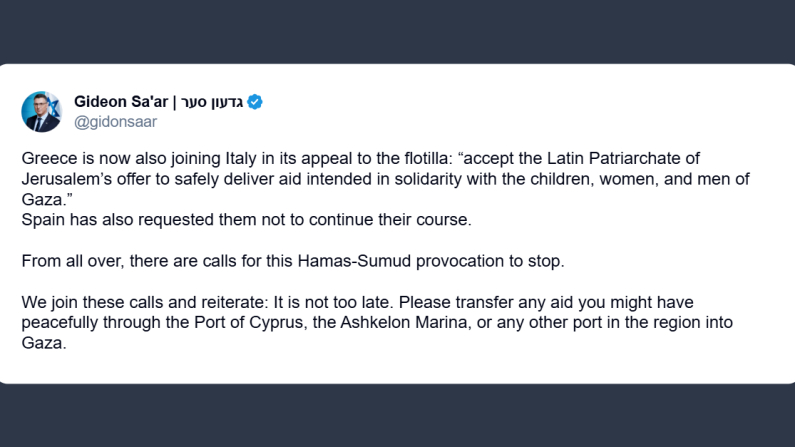
Task: Click the word "Greece" in the tweet
Action: [x=46, y=159]
